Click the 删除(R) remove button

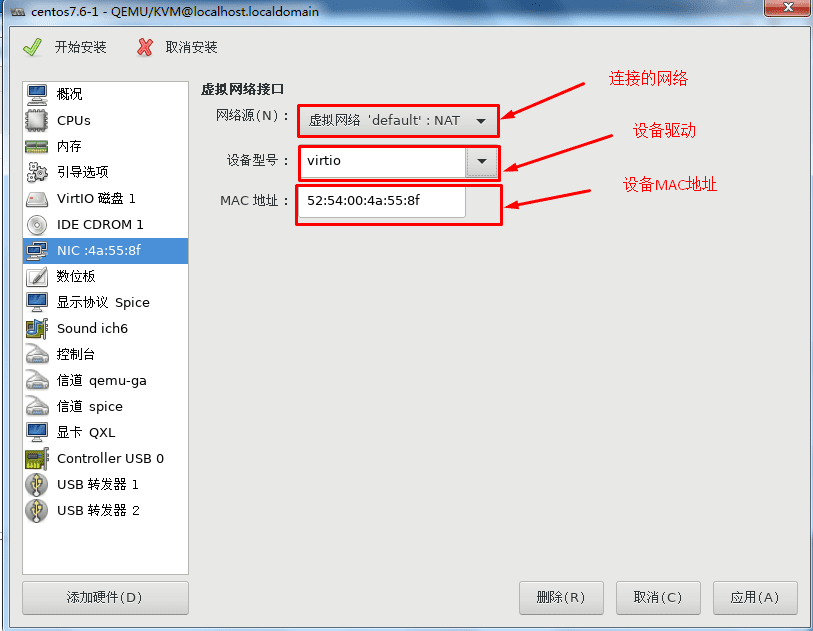[561, 598]
